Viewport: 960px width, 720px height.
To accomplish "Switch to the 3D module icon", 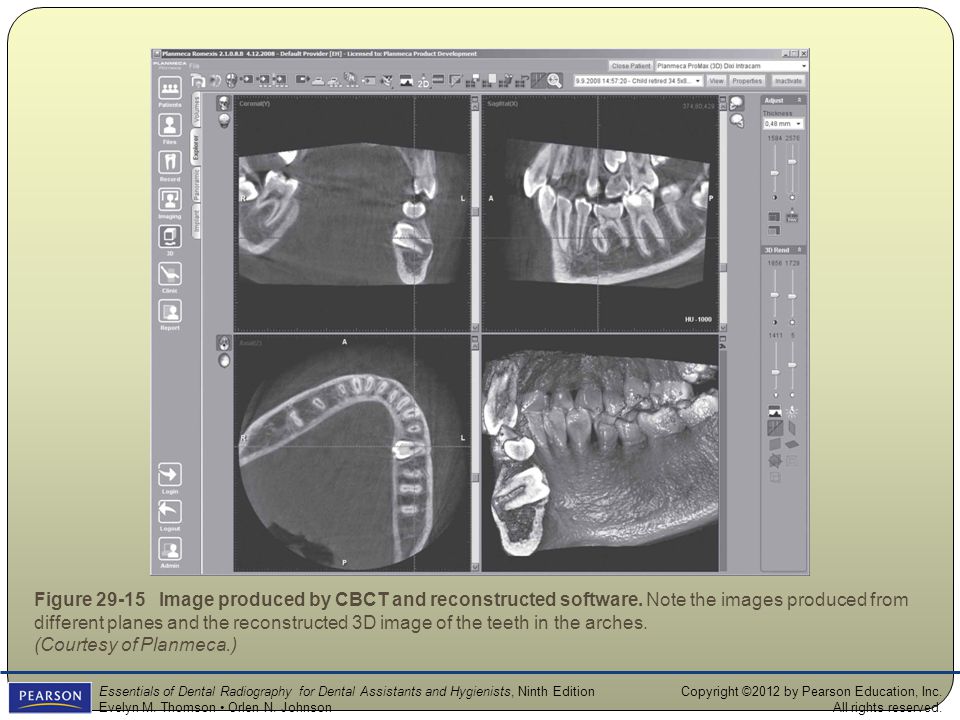I will coord(170,237).
